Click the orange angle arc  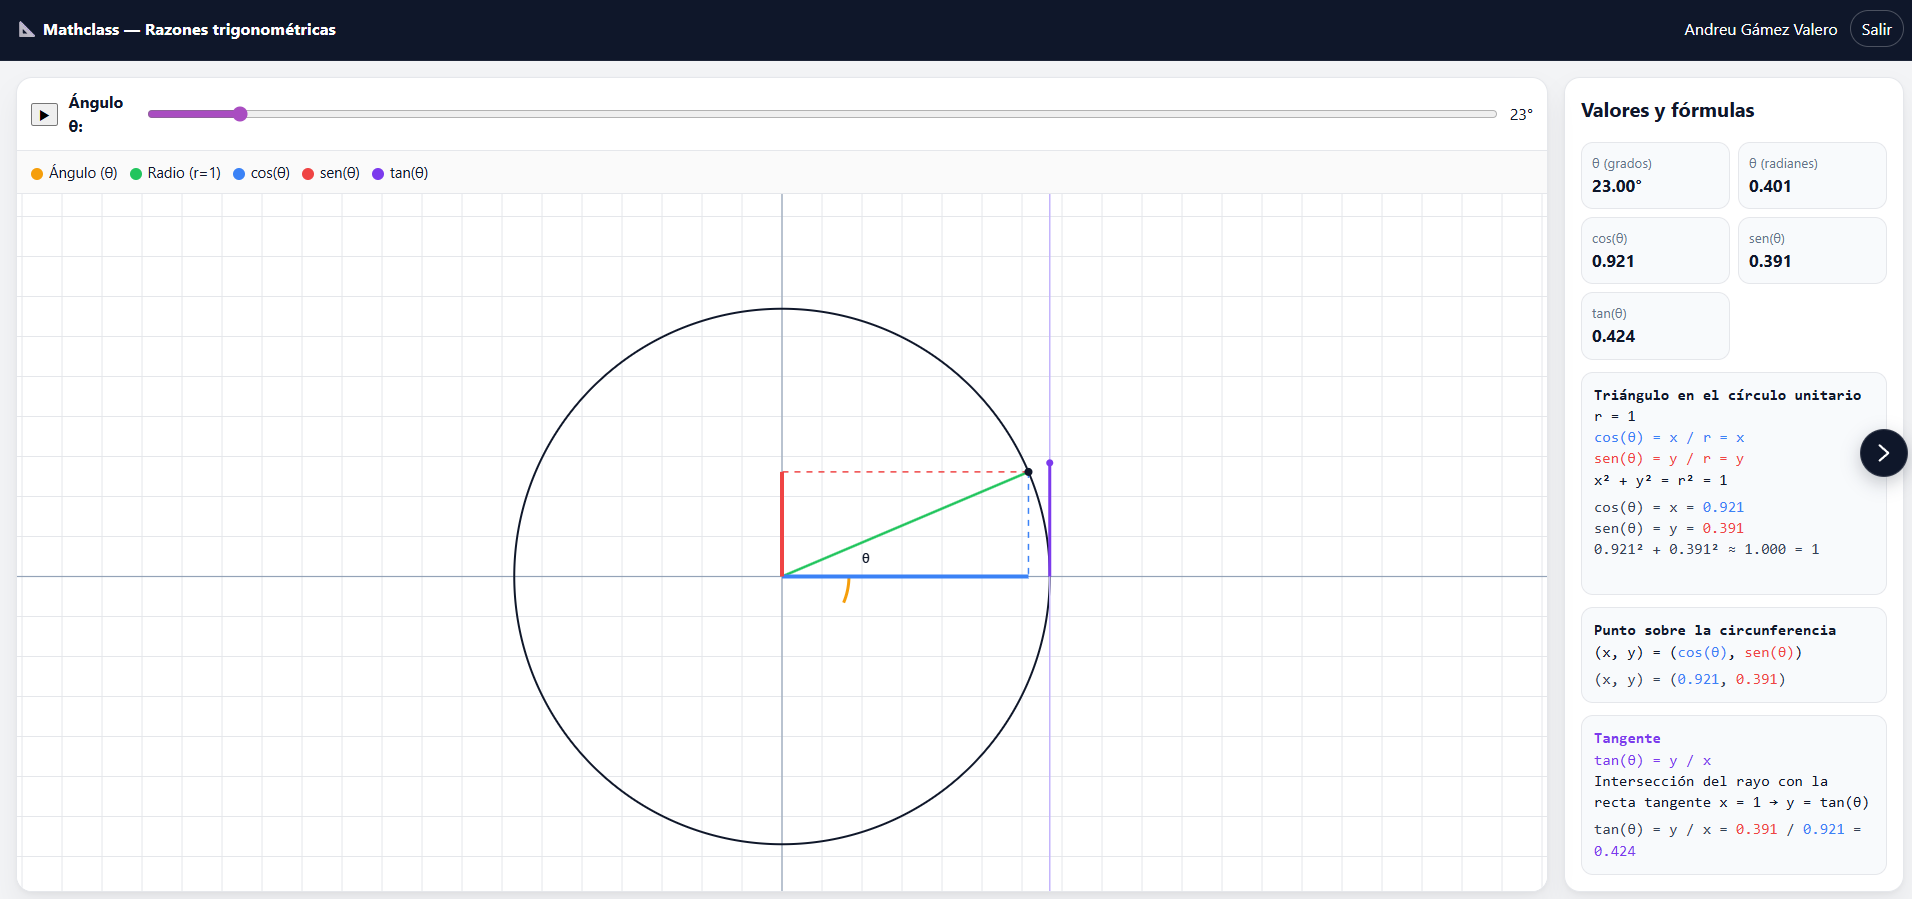pos(846,590)
